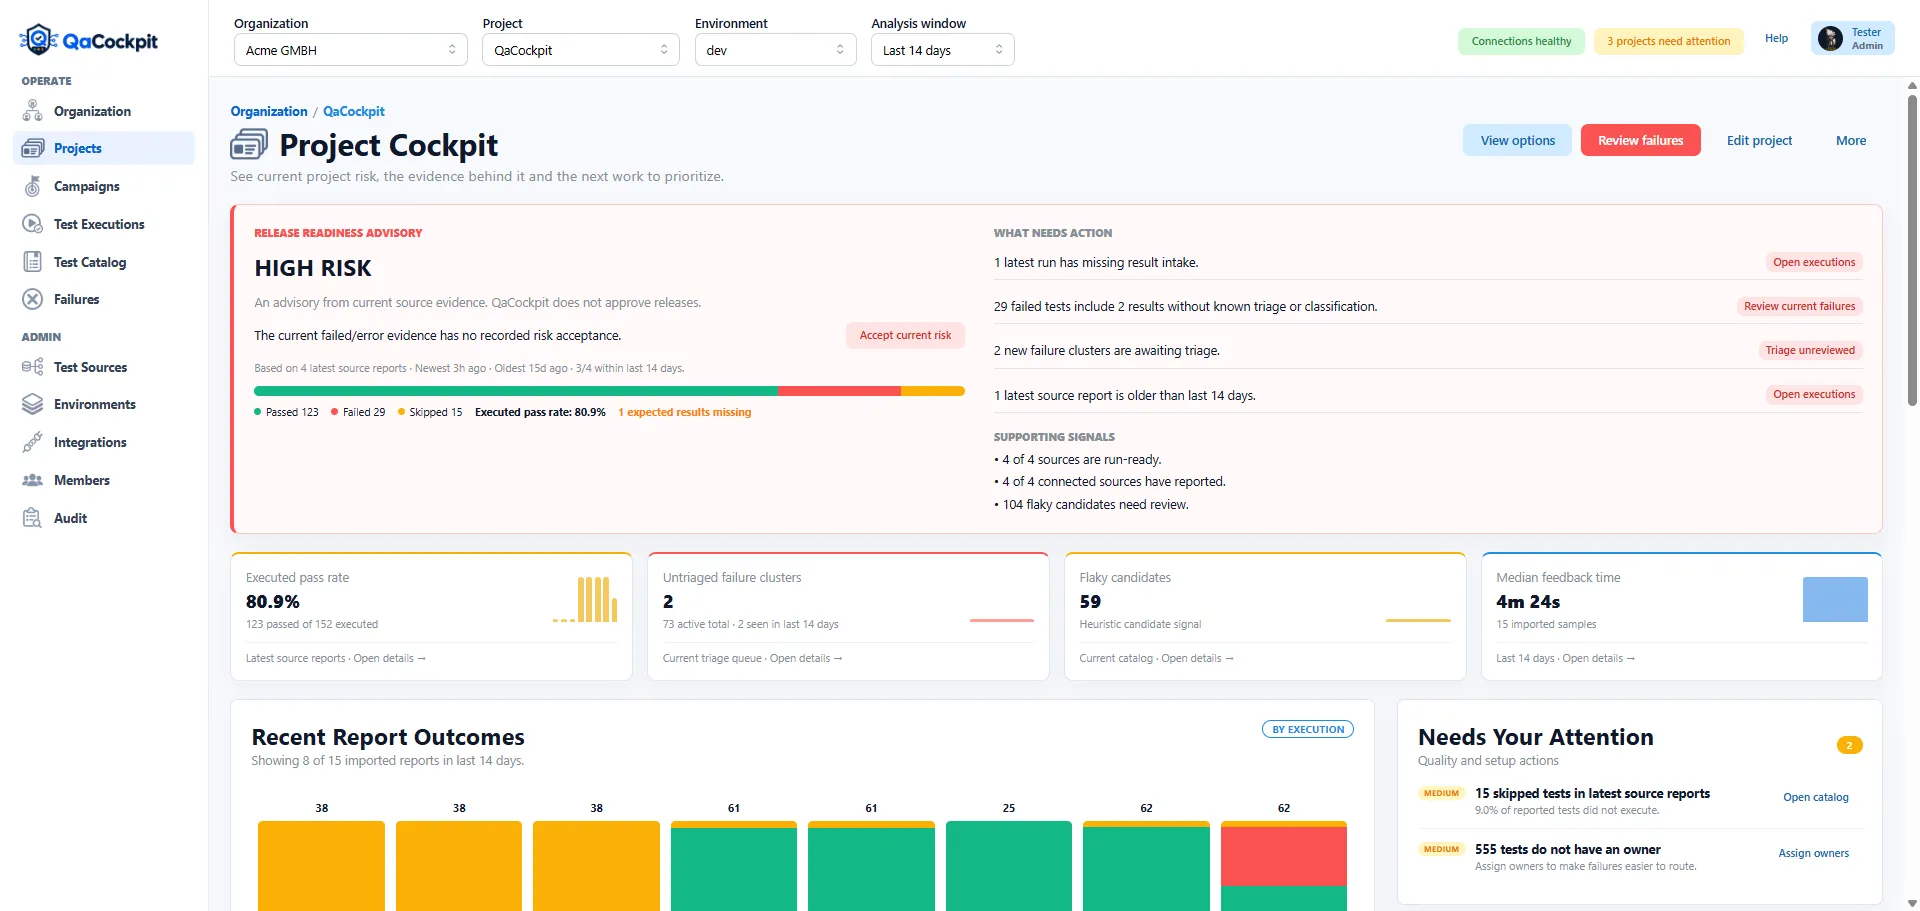Click the Skipped 15 legend entry

430,412
